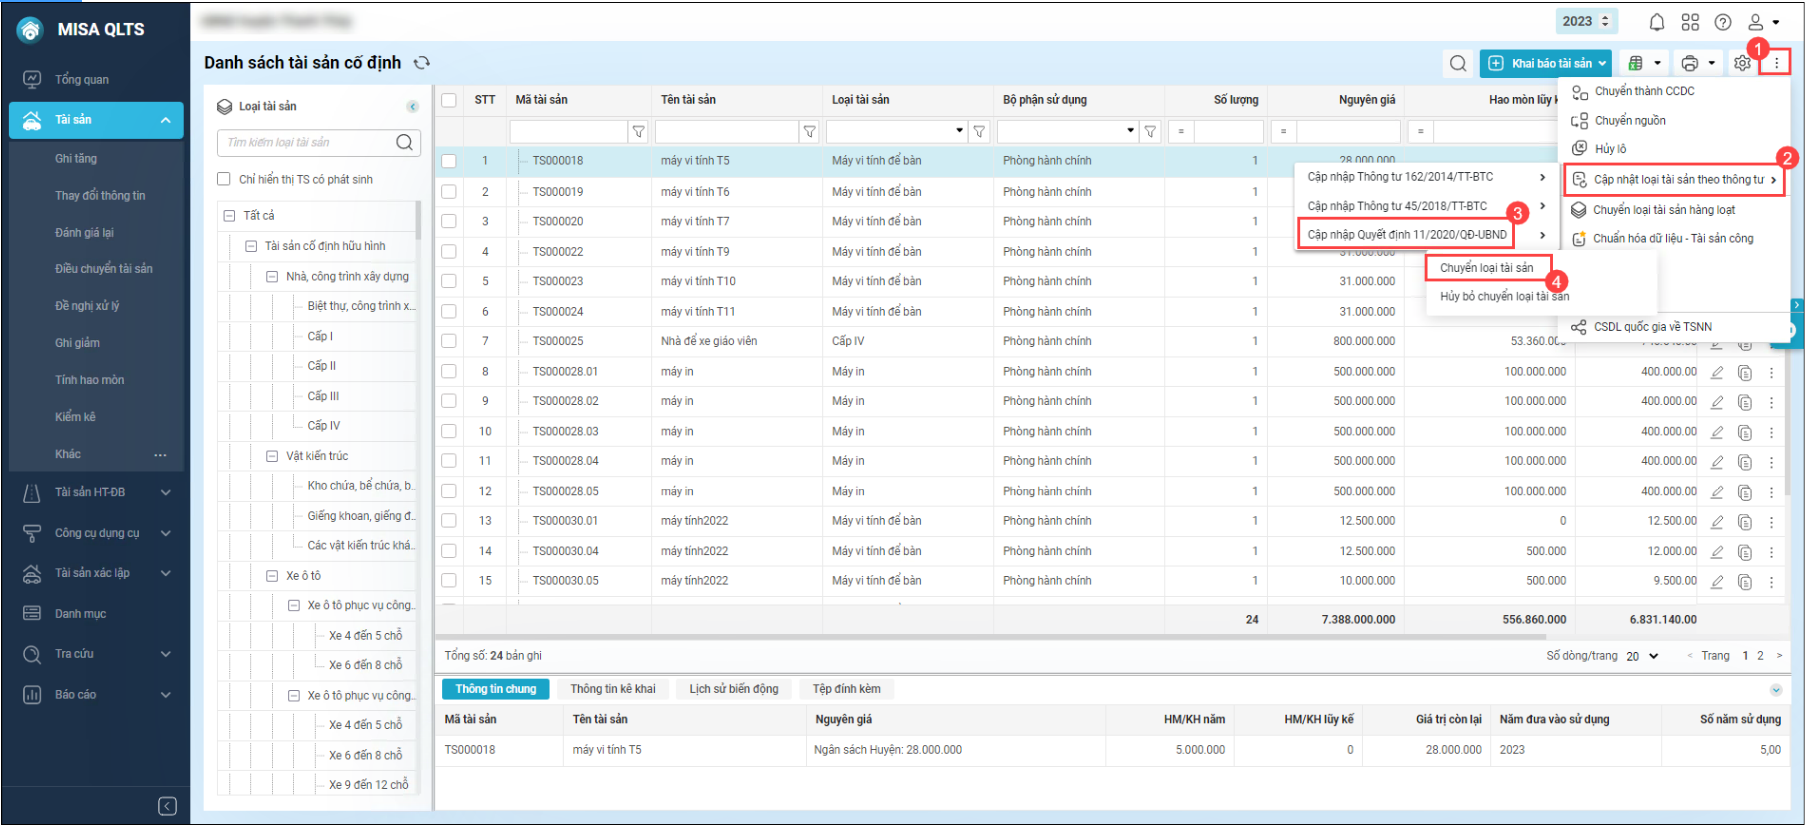This screenshot has width=1808, height=829.
Task: Click the duplicate icon for row TS000030.01
Action: tap(1745, 522)
